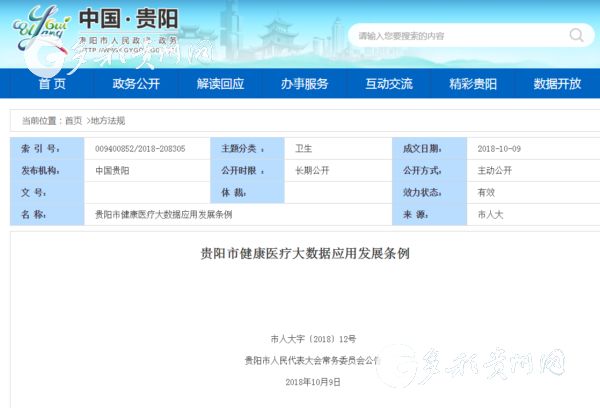The height and width of the screenshot is (408, 600).
Task: Click the 中国·贵阳 site title
Action: [129, 18]
